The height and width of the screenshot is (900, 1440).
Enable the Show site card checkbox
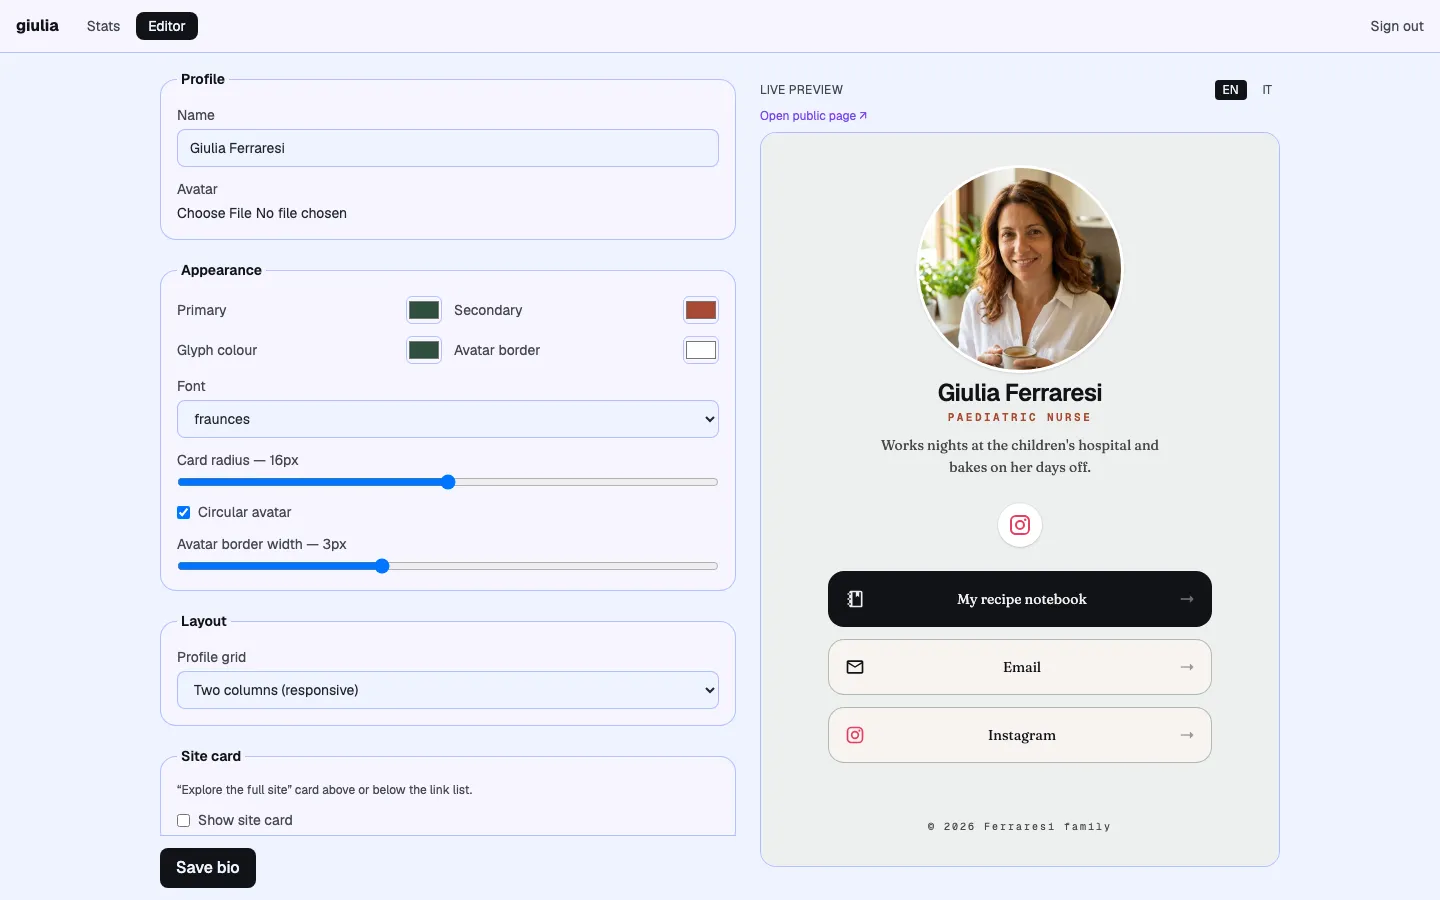point(184,820)
